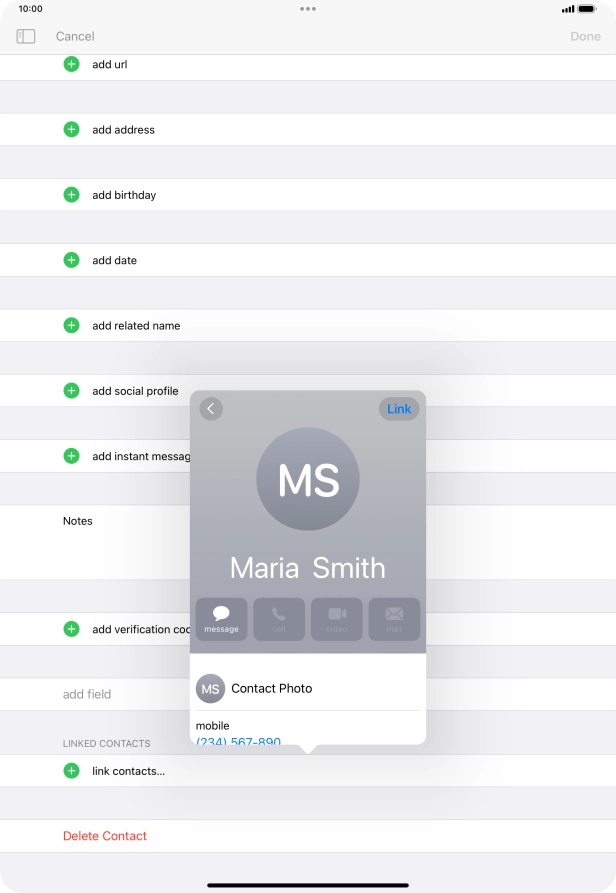Tap the mobile phone number link
616x893 pixels.
pos(239,741)
